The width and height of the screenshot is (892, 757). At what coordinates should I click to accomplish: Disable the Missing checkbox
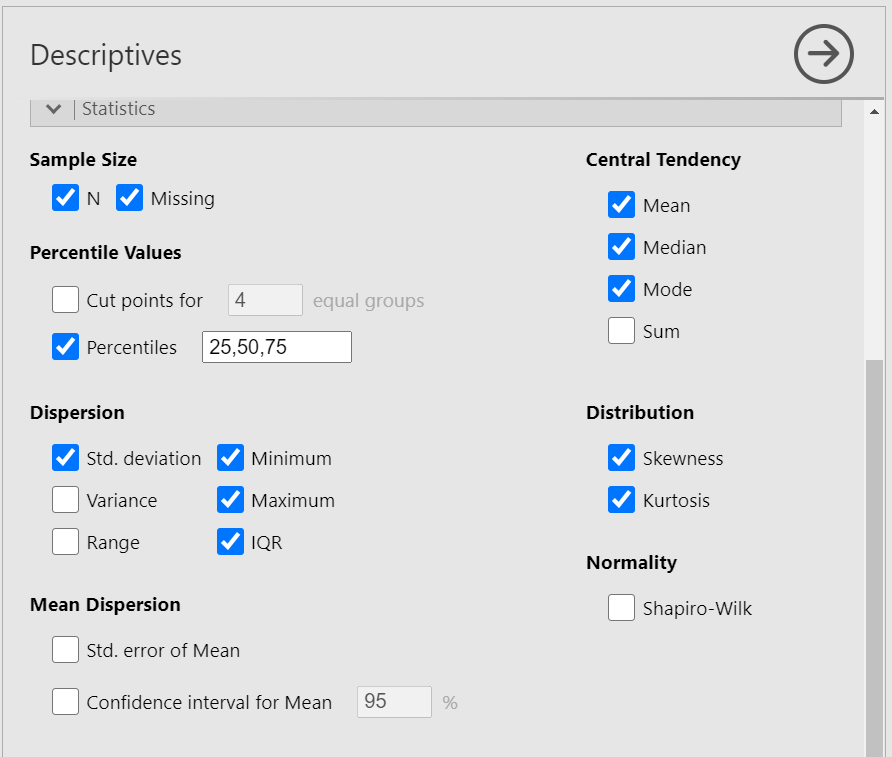click(130, 198)
